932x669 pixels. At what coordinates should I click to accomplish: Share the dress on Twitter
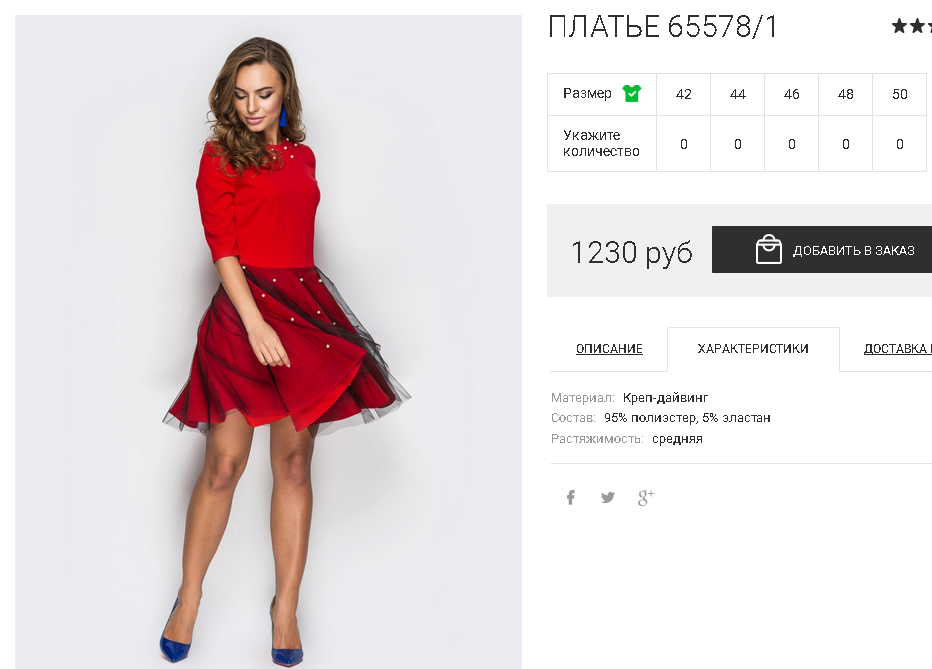point(607,497)
